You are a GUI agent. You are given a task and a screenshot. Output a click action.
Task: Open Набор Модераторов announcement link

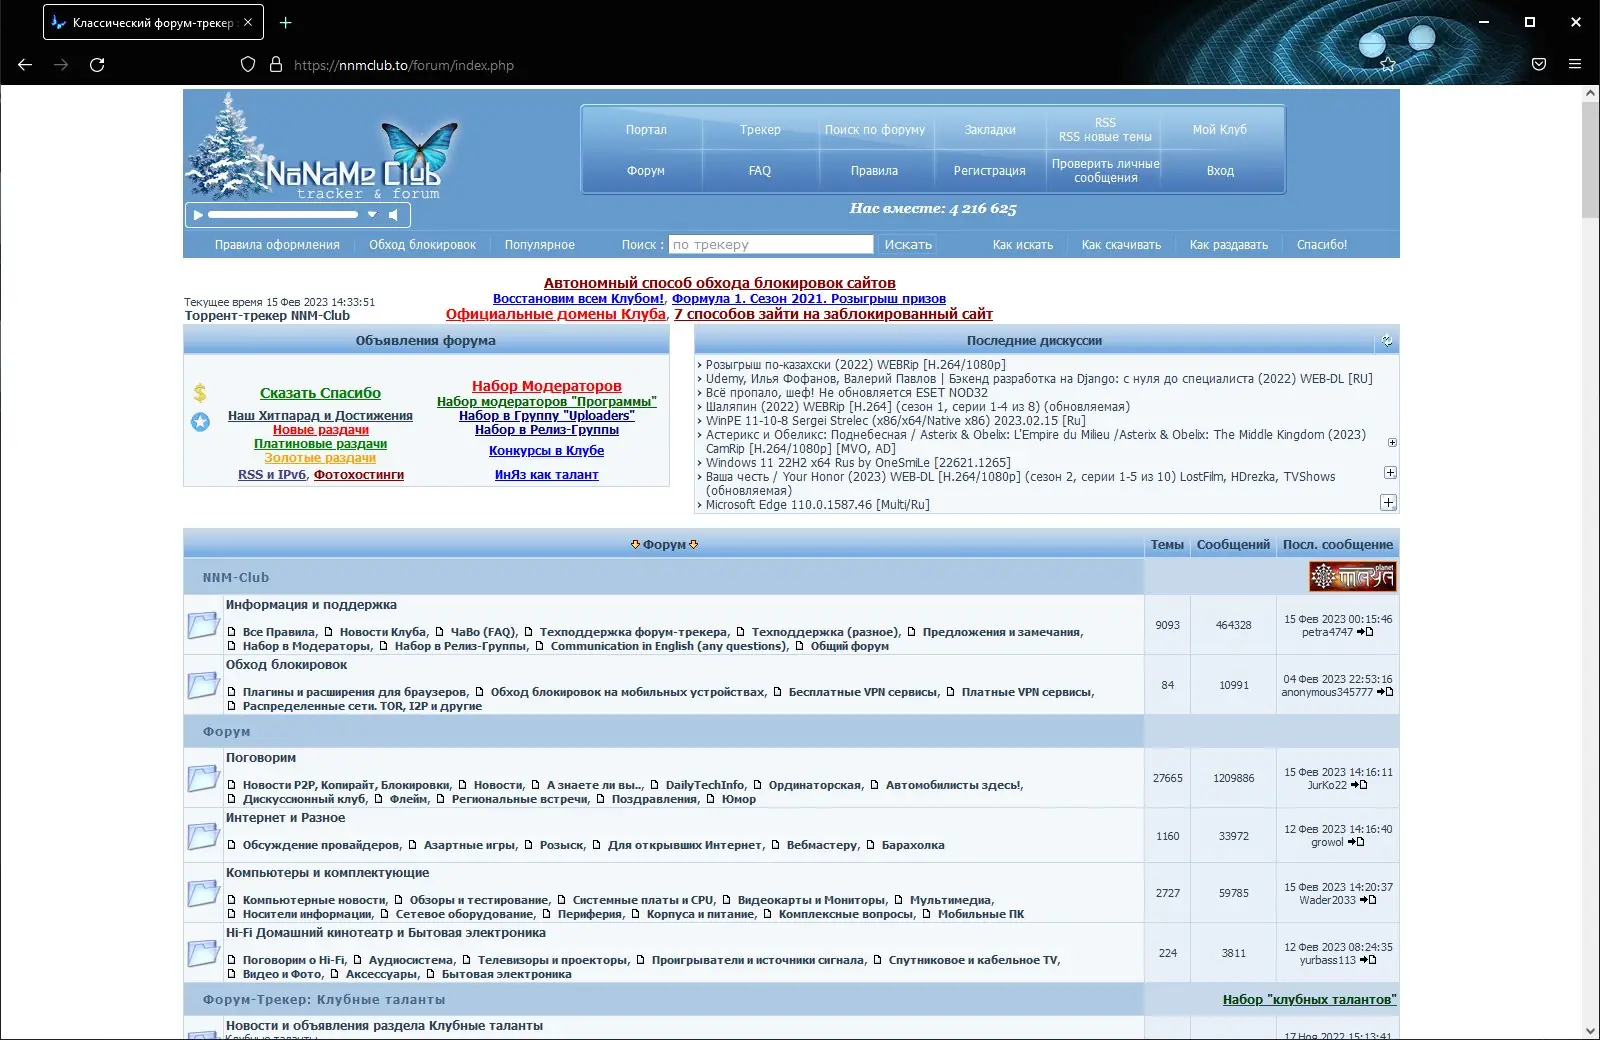pos(547,386)
